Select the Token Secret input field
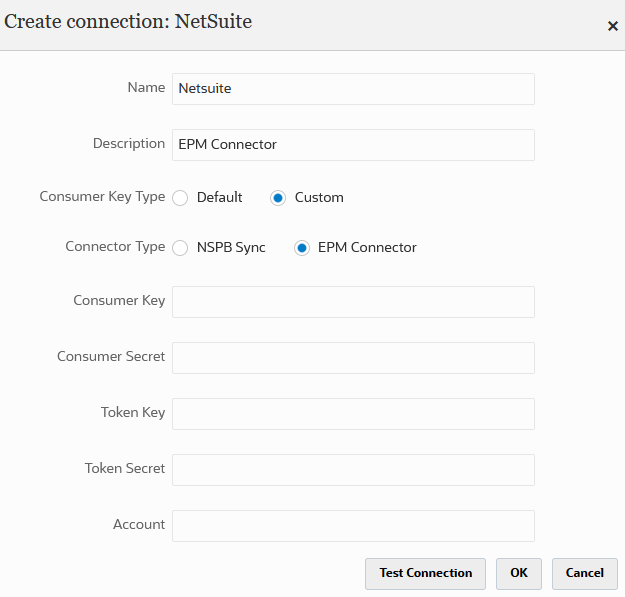 [353, 470]
